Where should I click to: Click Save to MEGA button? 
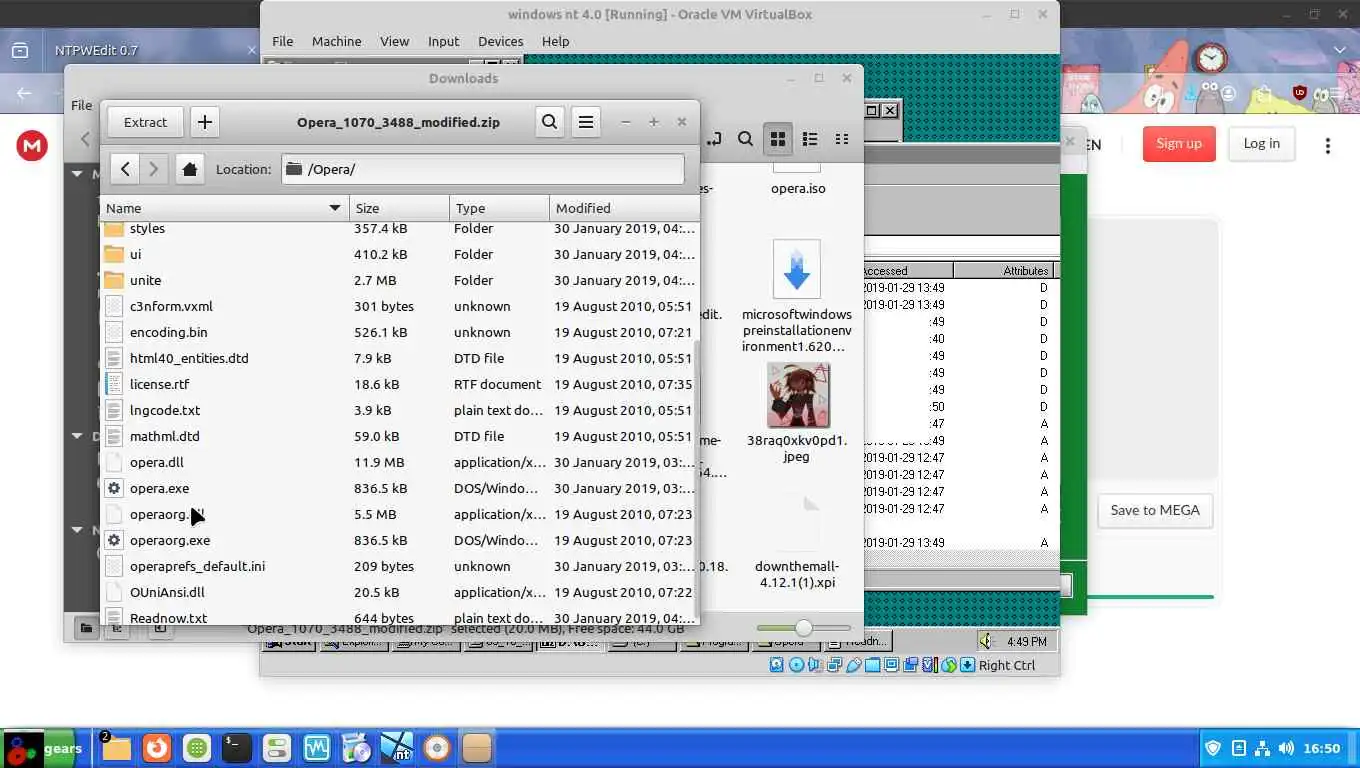point(1154,510)
